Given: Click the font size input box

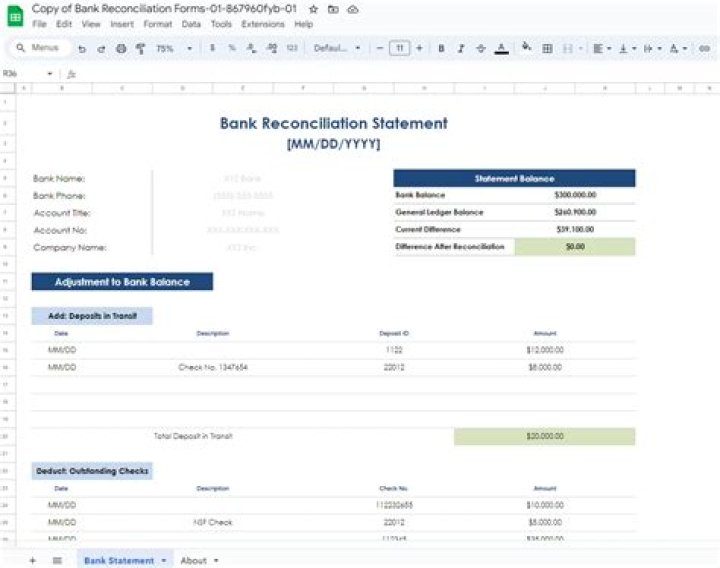Looking at the screenshot, I should (399, 48).
